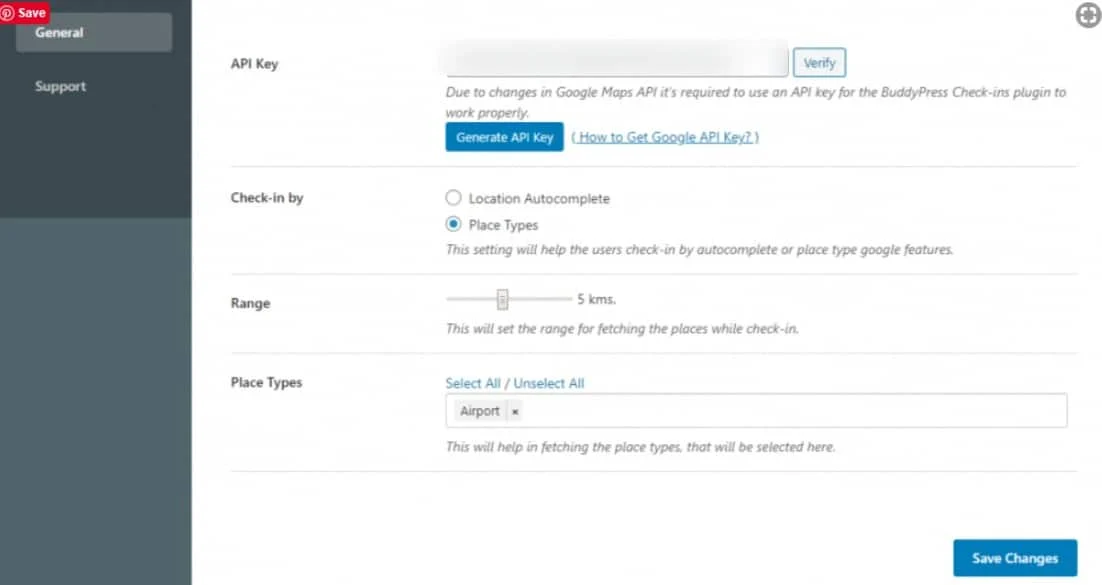Switch to the Support tab
Screen dimensions: 1102x585
coord(60,86)
